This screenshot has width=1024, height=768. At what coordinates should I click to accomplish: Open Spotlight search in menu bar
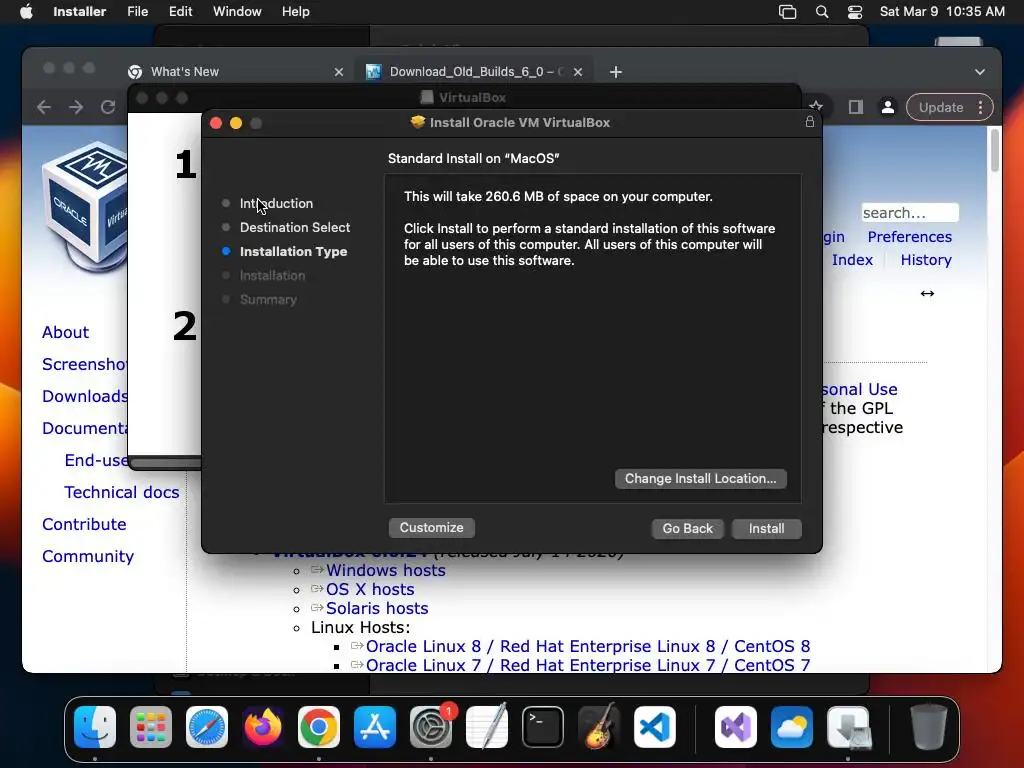coord(822,12)
